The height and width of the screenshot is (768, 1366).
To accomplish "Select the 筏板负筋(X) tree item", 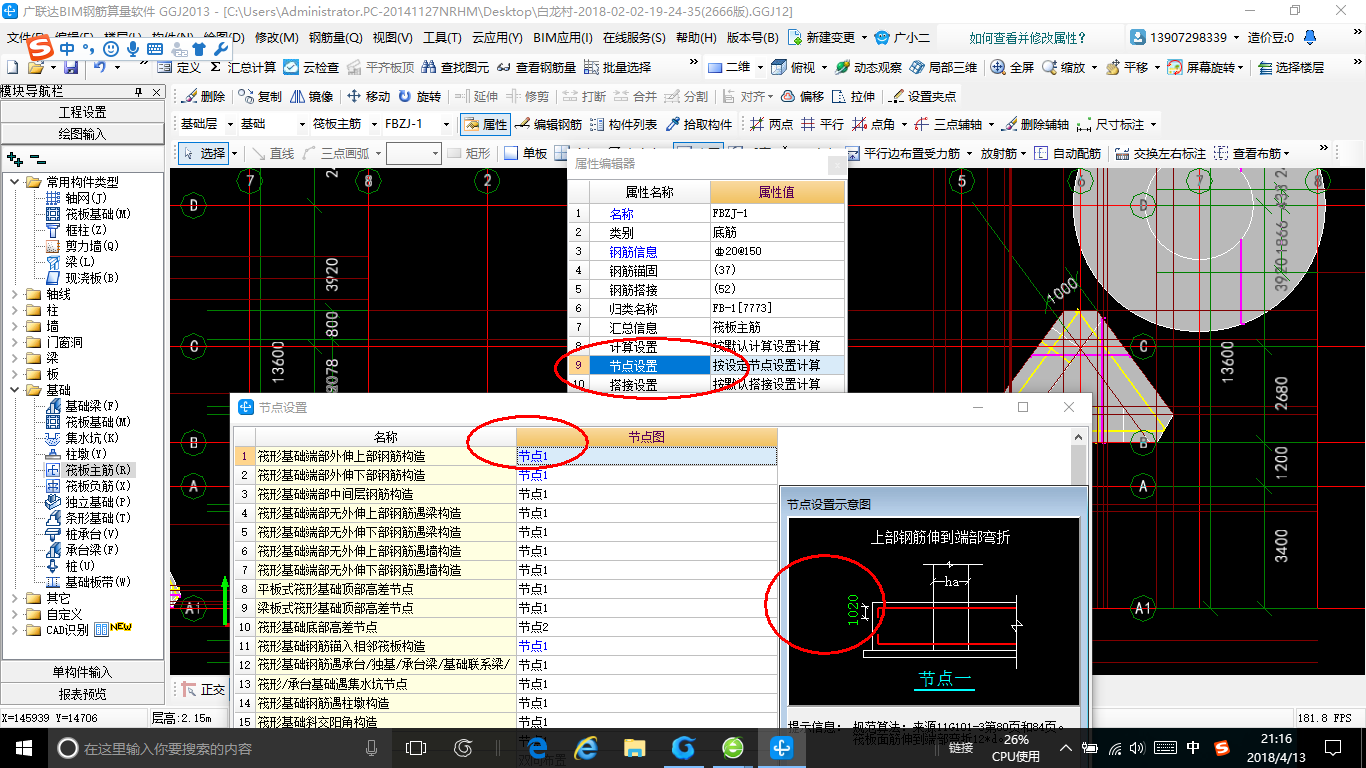I will pyautogui.click(x=97, y=486).
